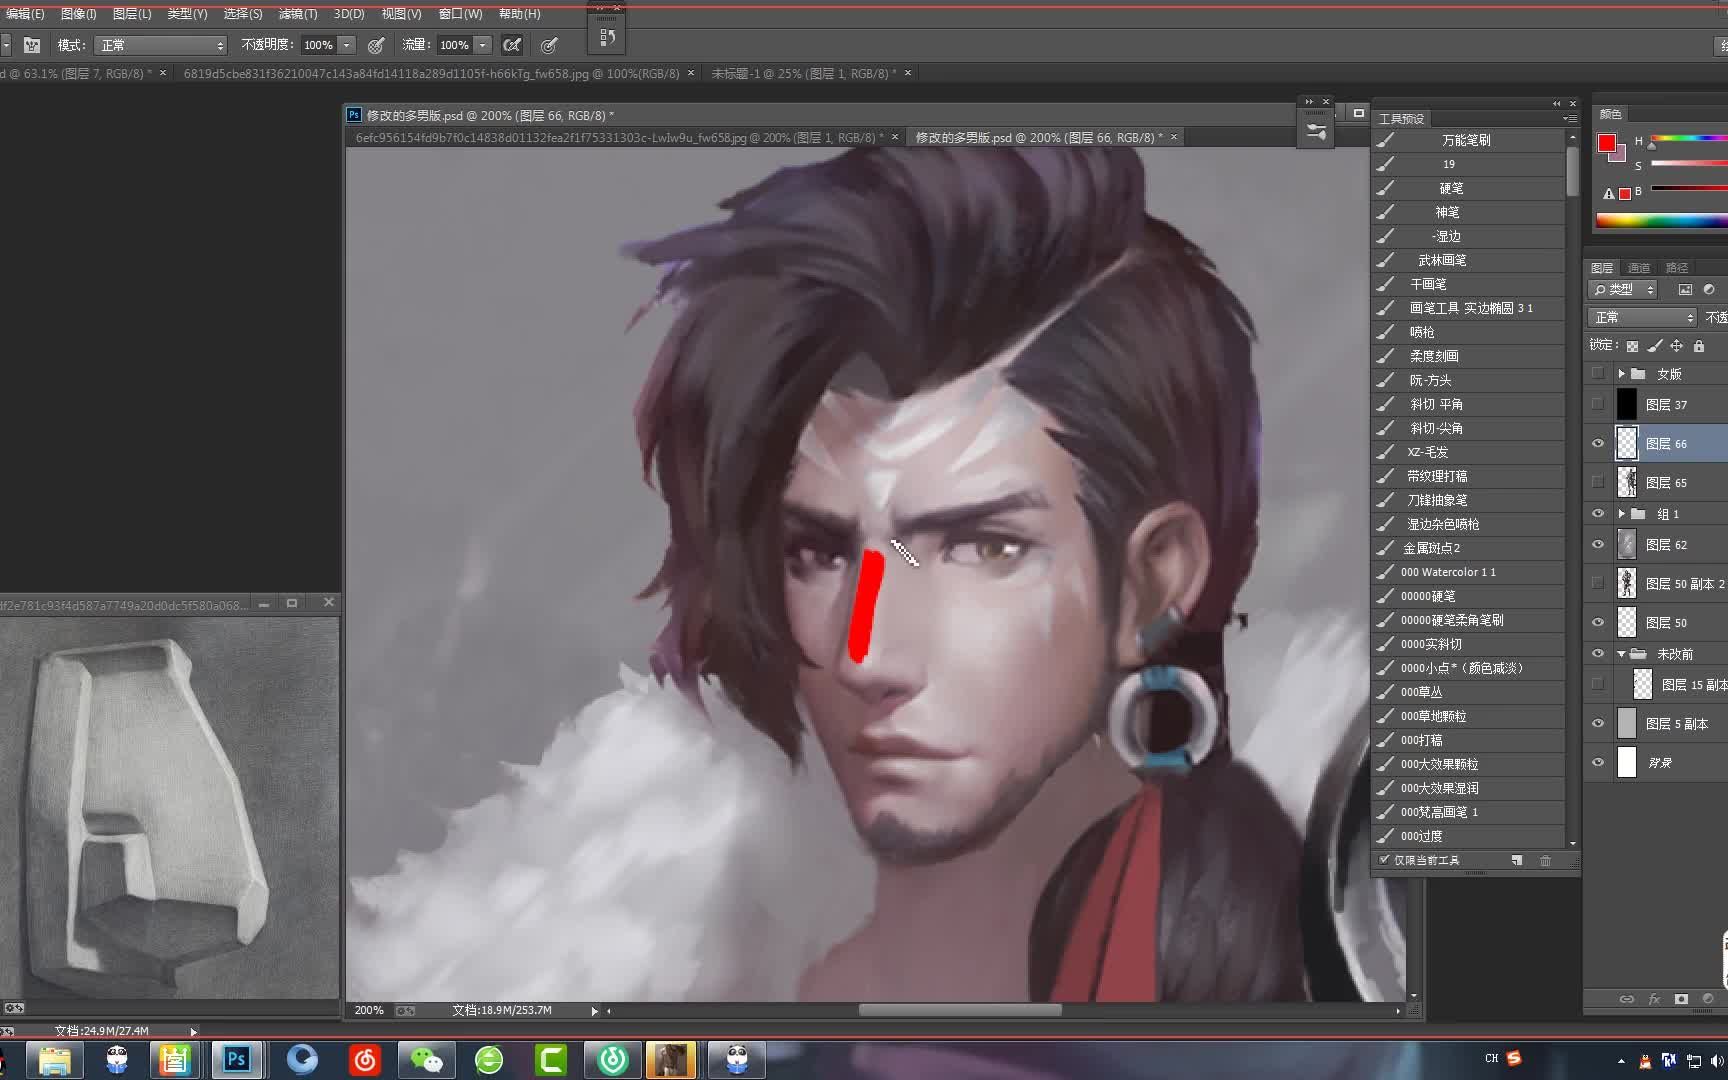Screen dimensions: 1728x1080
Task: Open the brush settings panel icon on document edge
Action: click(x=1316, y=131)
